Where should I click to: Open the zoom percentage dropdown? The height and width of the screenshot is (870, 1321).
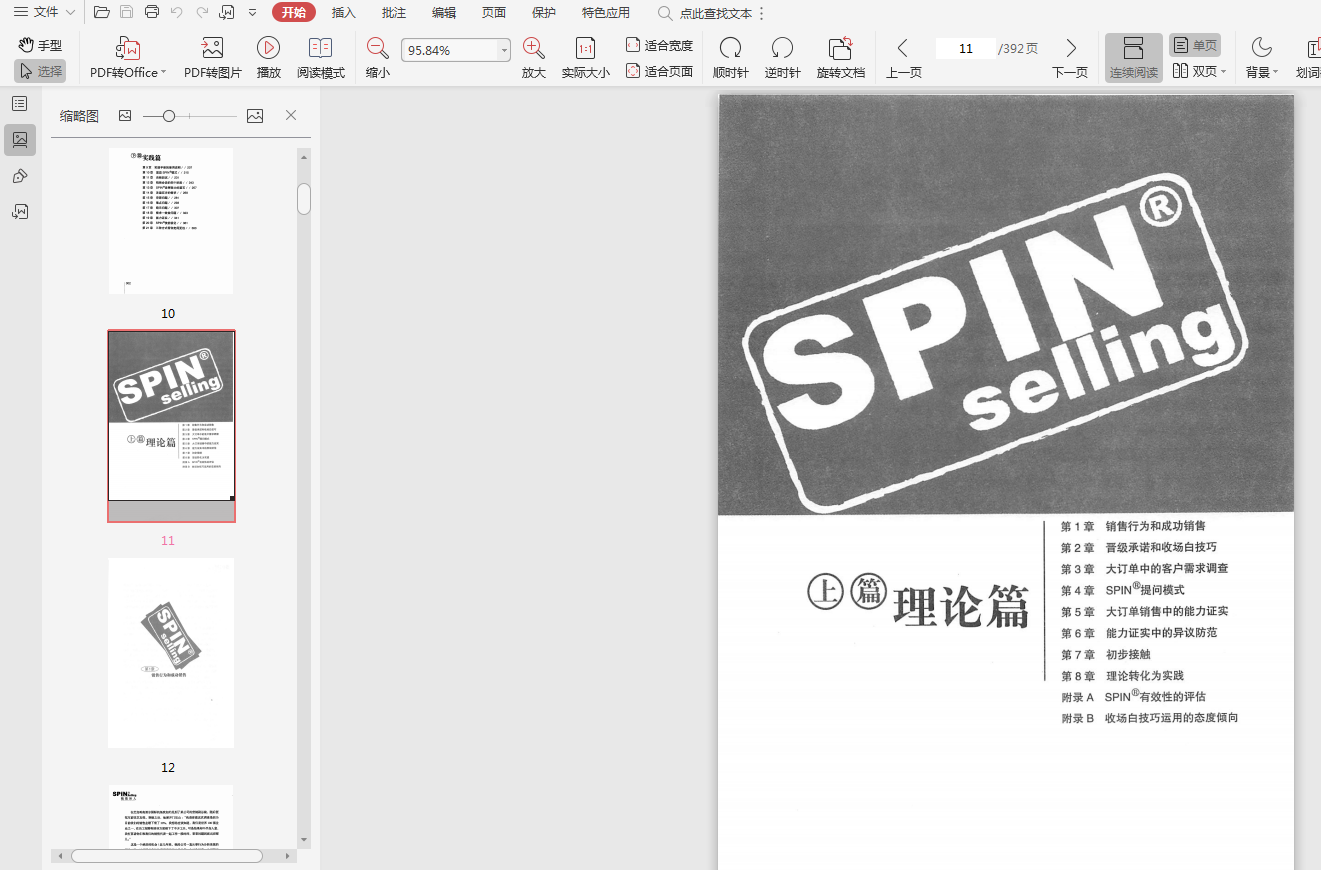(504, 50)
